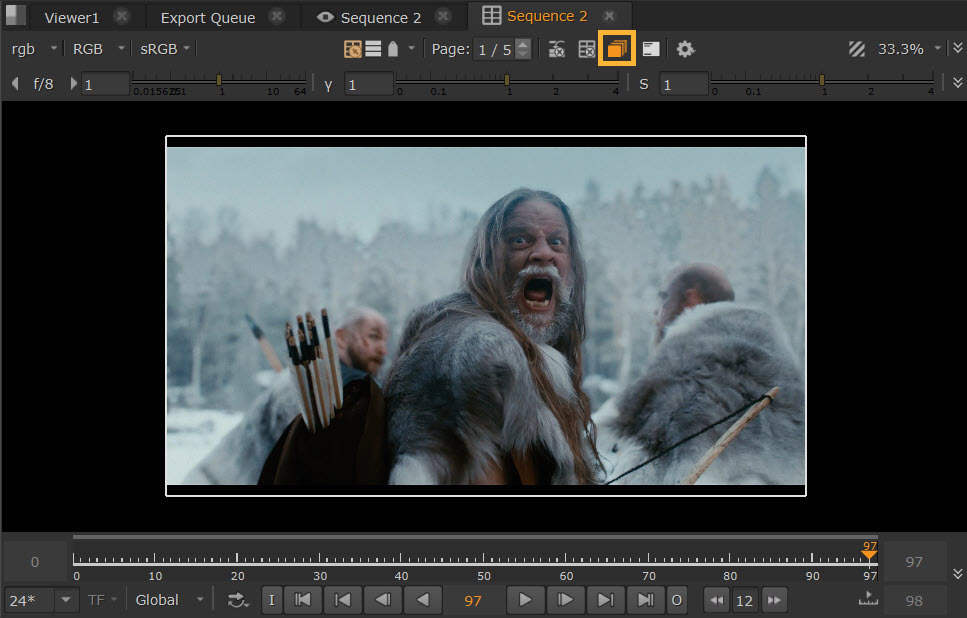This screenshot has height=618, width=967.
Task: Collapse the gain and gamma toolbar chevrons
Action: [957, 82]
